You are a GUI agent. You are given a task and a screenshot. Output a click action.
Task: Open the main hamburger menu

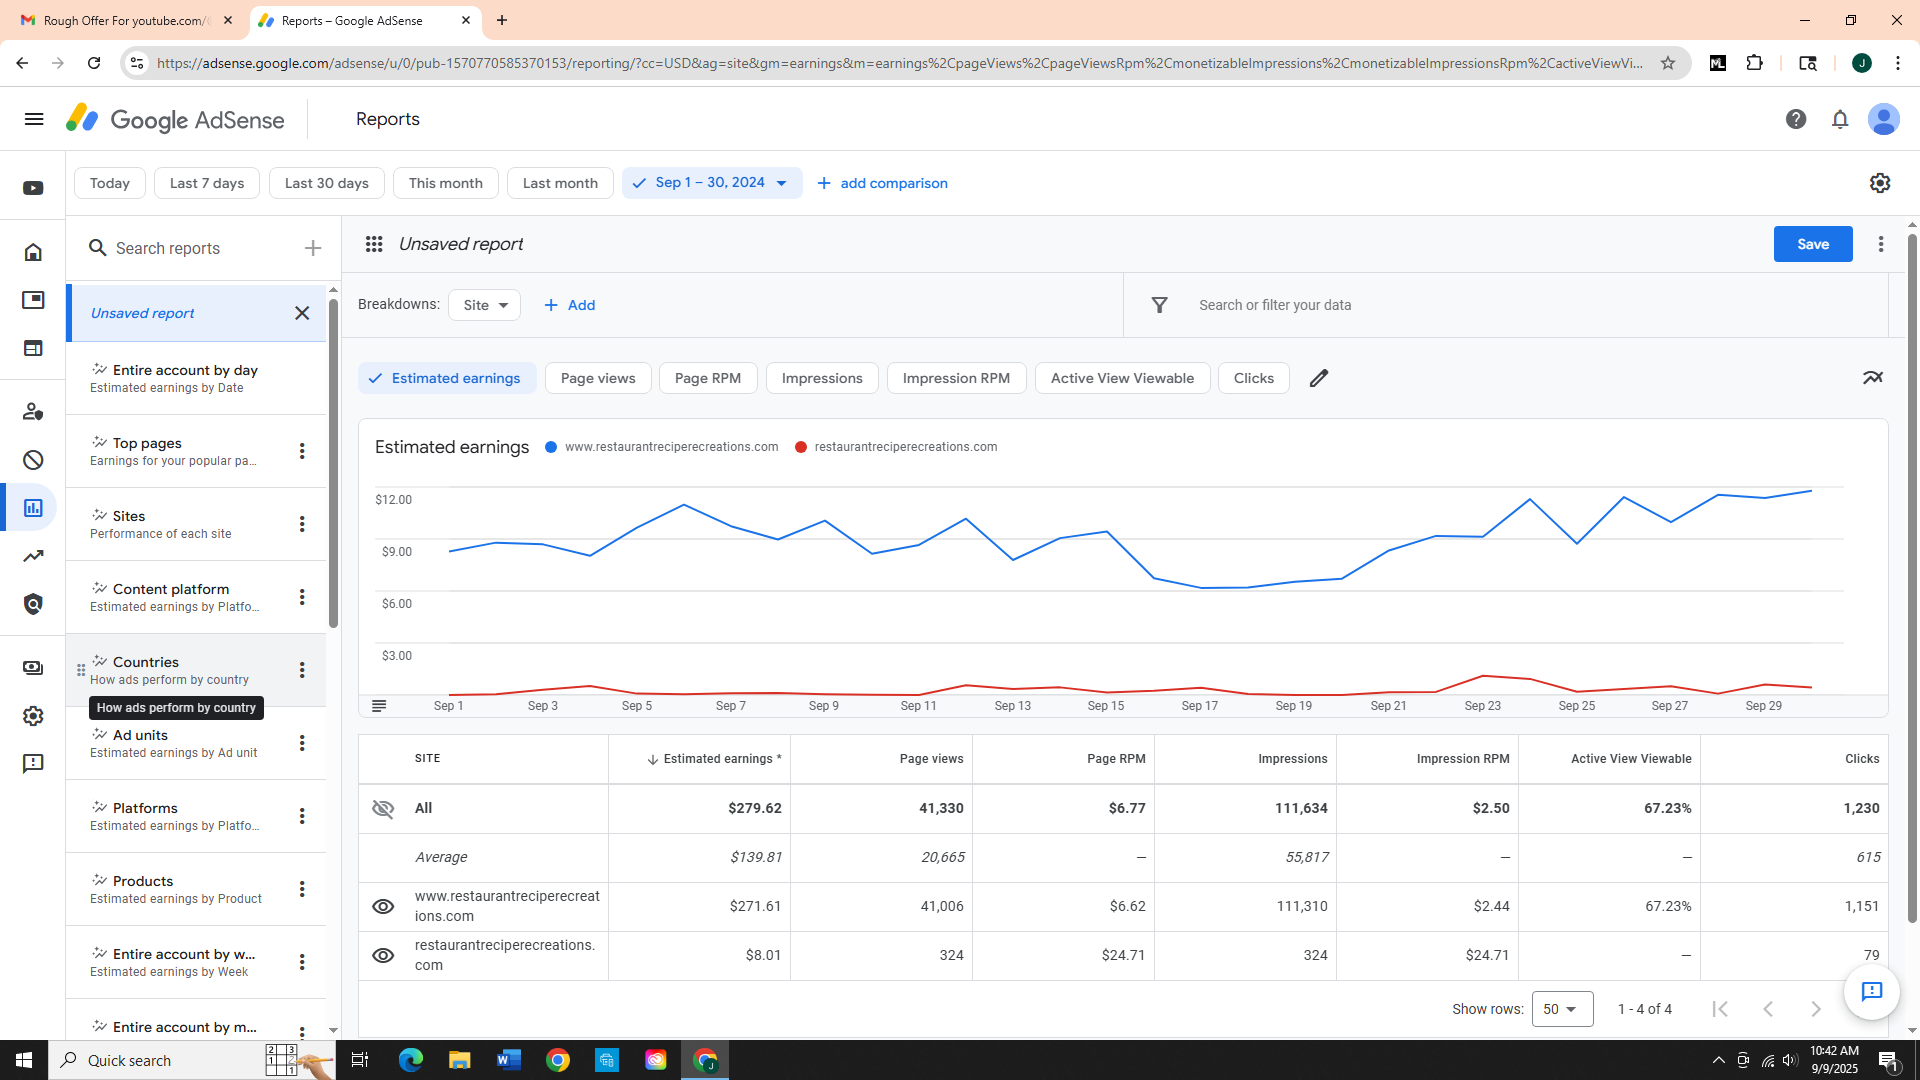point(34,119)
